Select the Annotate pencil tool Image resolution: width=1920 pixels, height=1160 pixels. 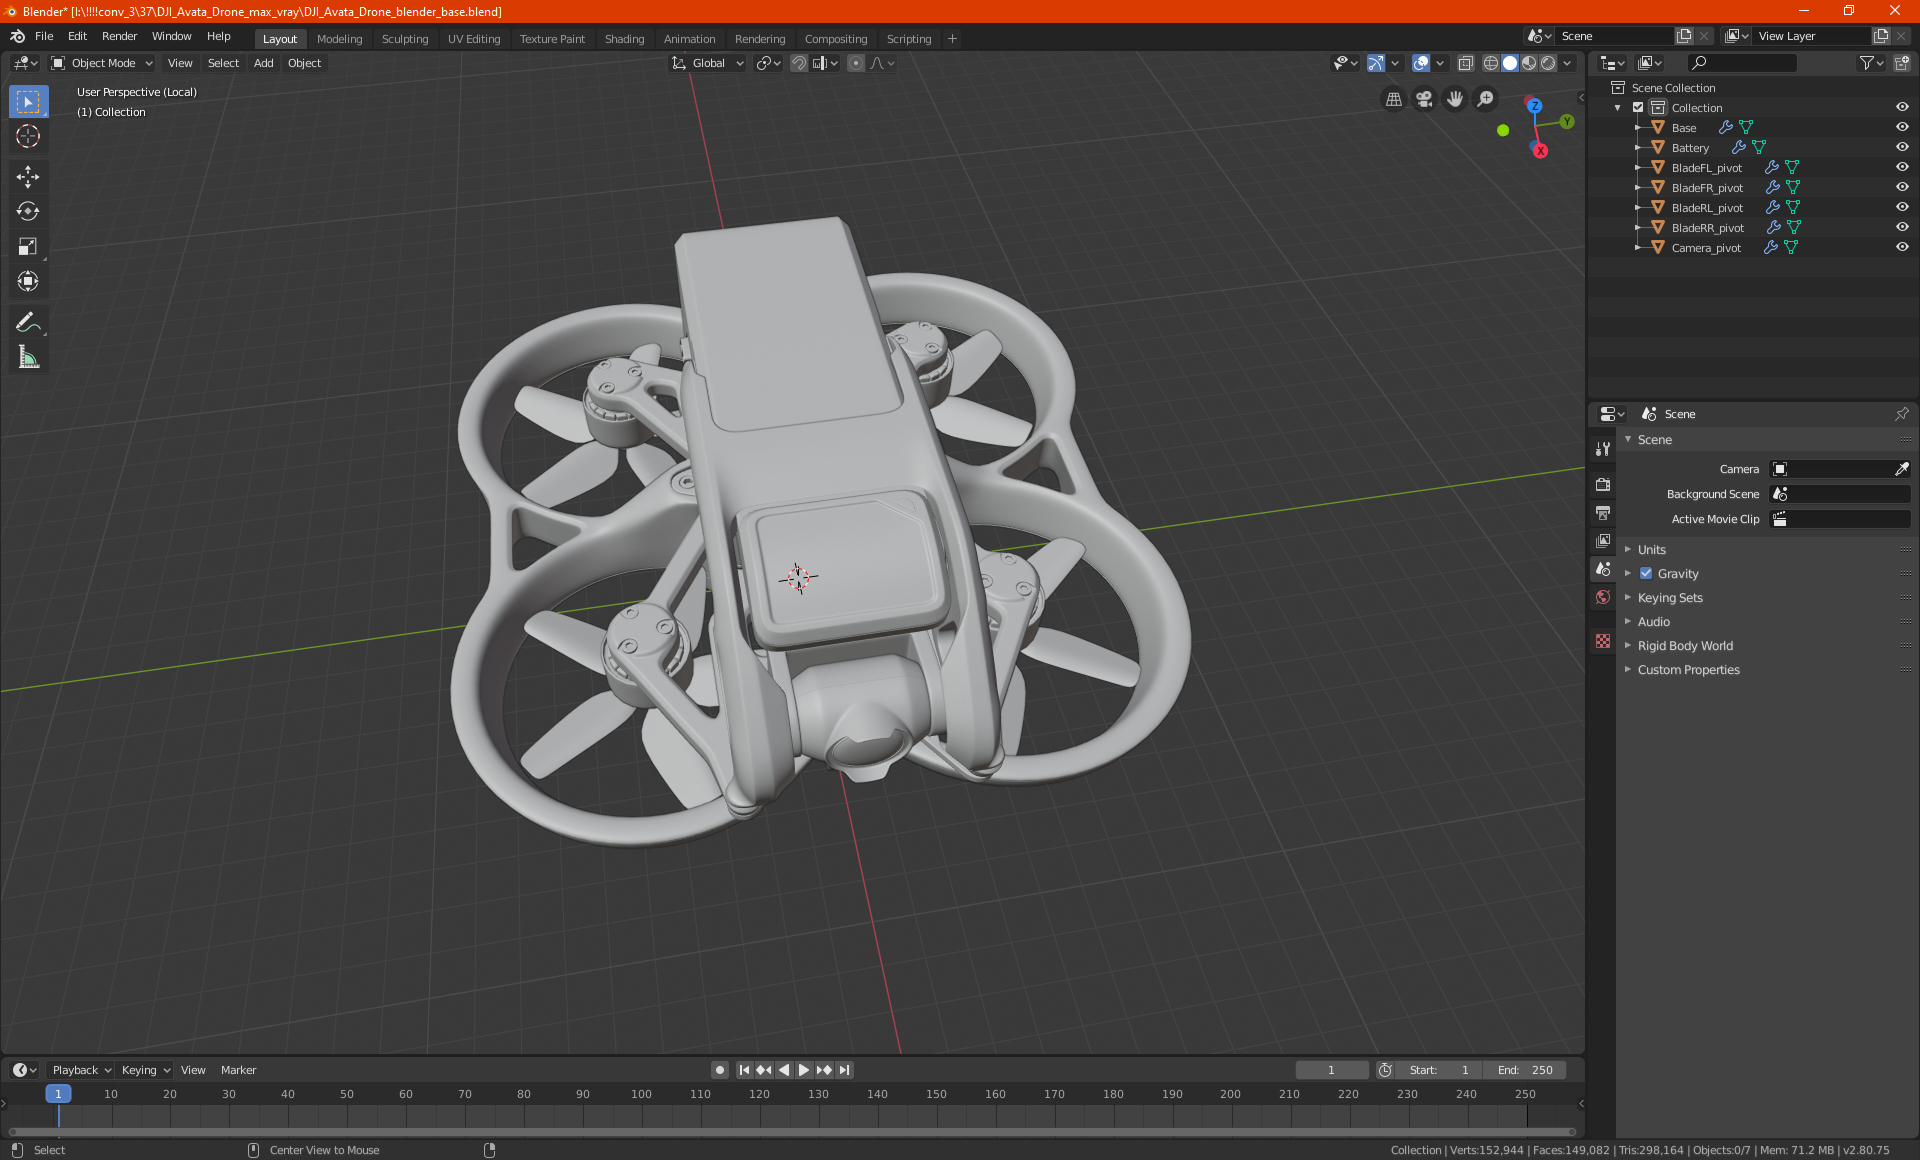(x=28, y=322)
